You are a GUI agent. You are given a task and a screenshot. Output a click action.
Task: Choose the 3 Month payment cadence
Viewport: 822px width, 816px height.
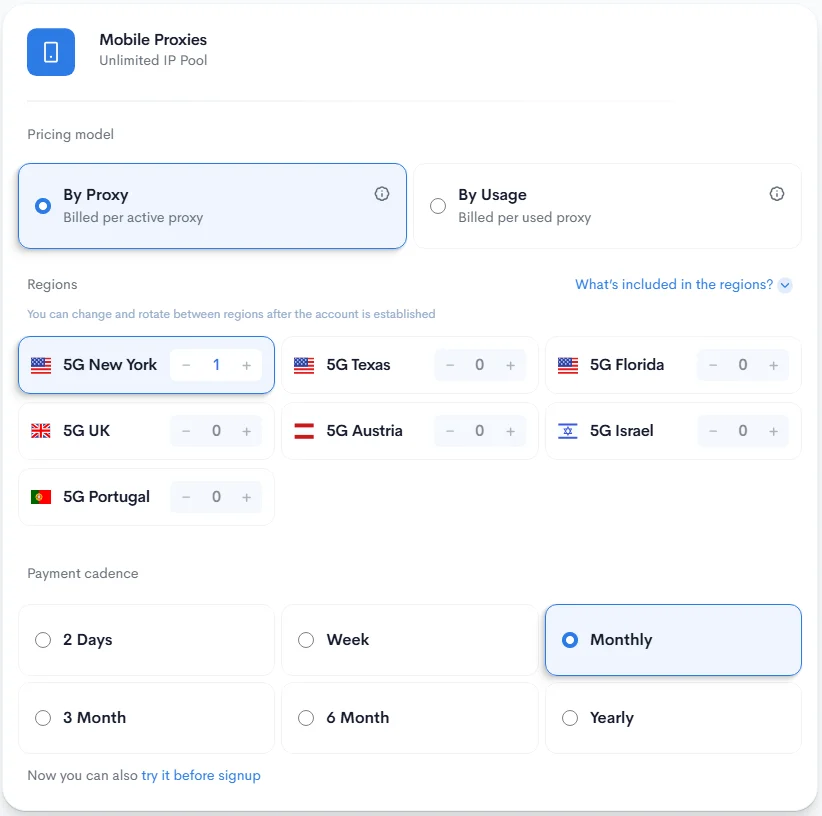click(x=146, y=718)
